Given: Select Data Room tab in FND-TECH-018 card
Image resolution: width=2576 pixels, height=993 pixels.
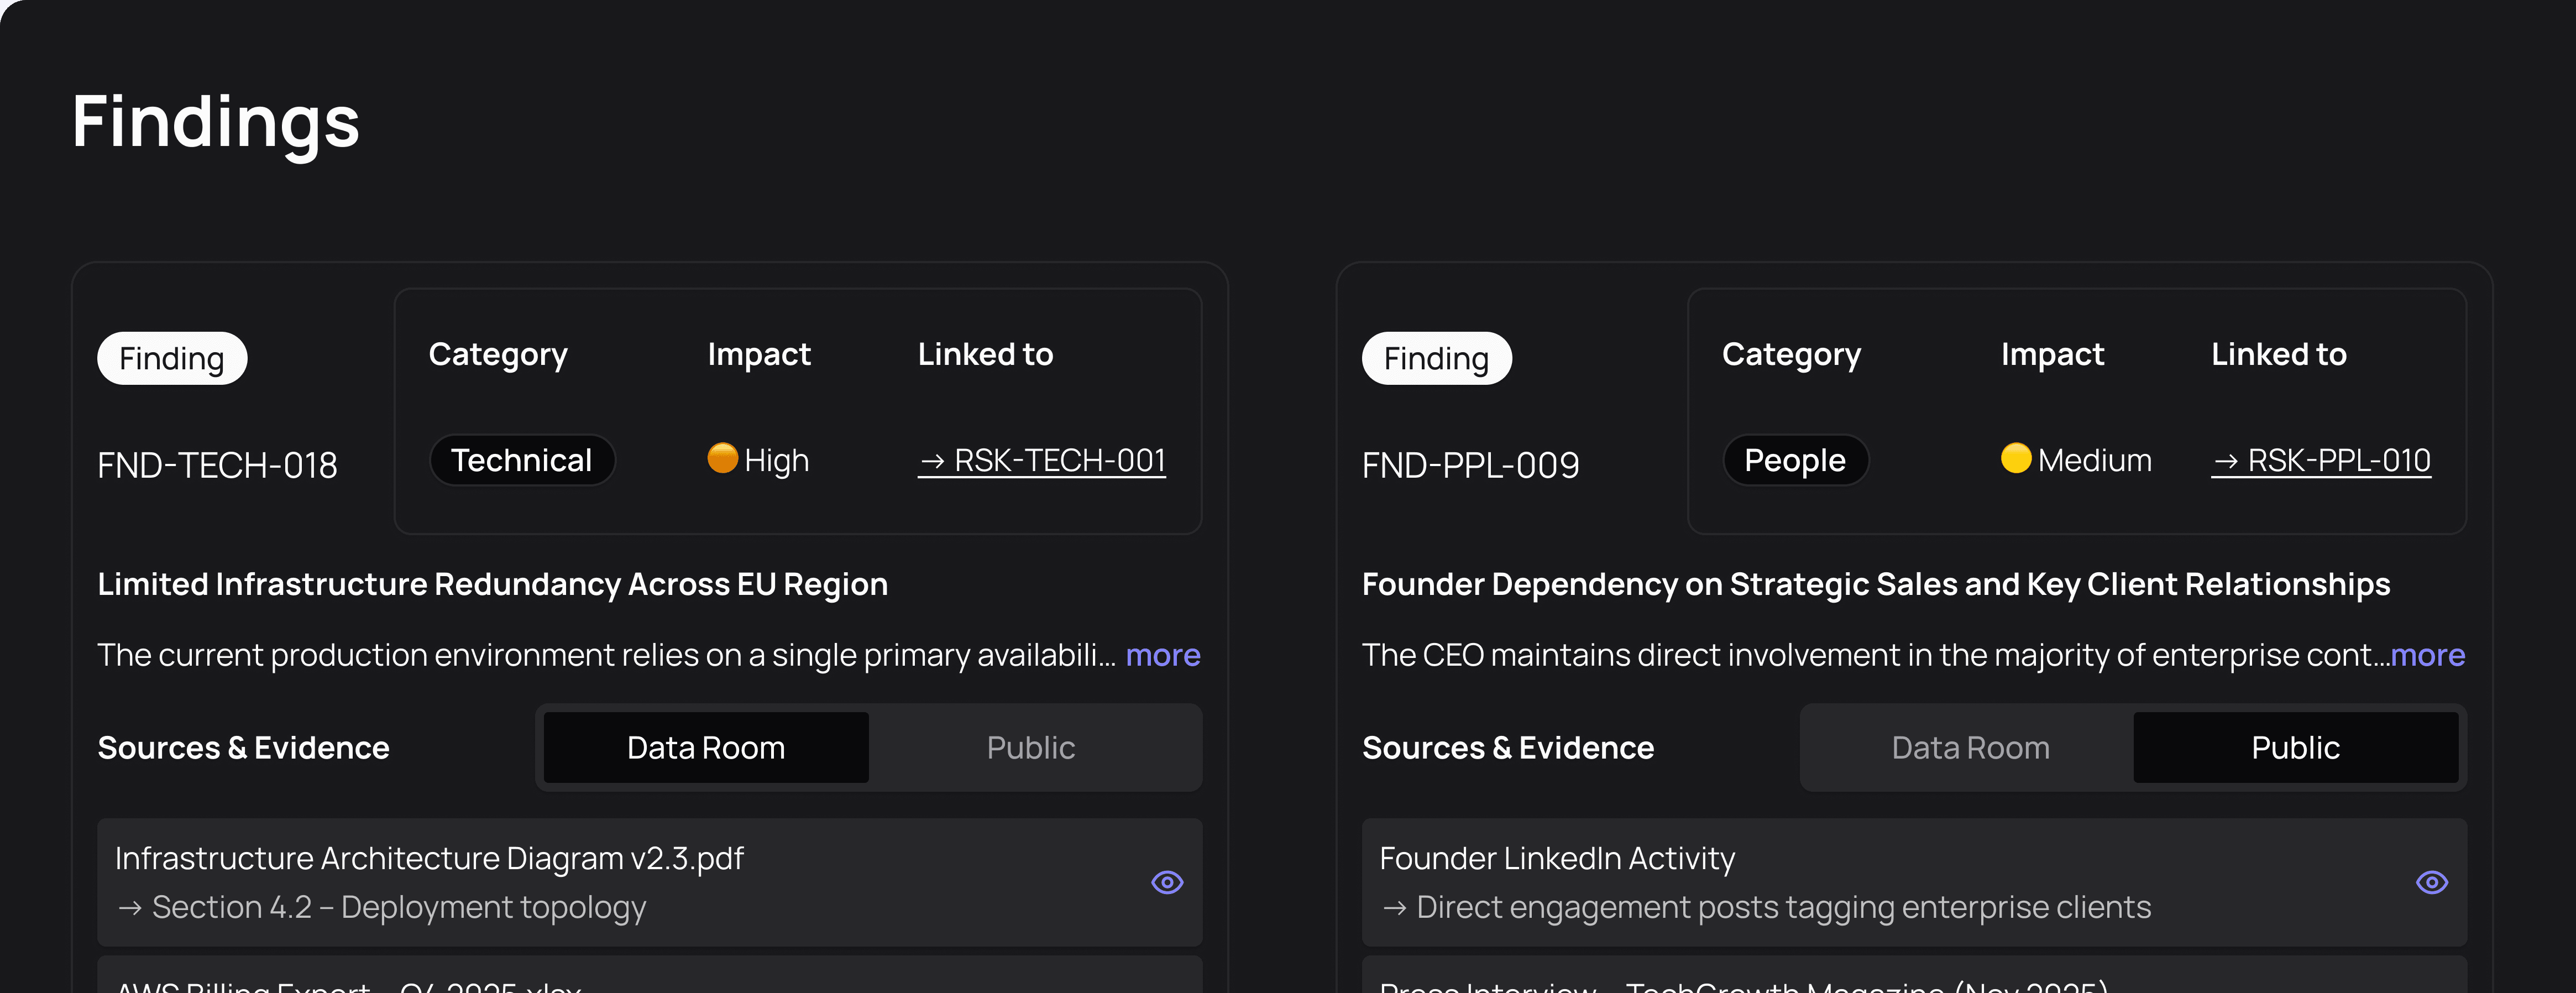Looking at the screenshot, I should (705, 747).
